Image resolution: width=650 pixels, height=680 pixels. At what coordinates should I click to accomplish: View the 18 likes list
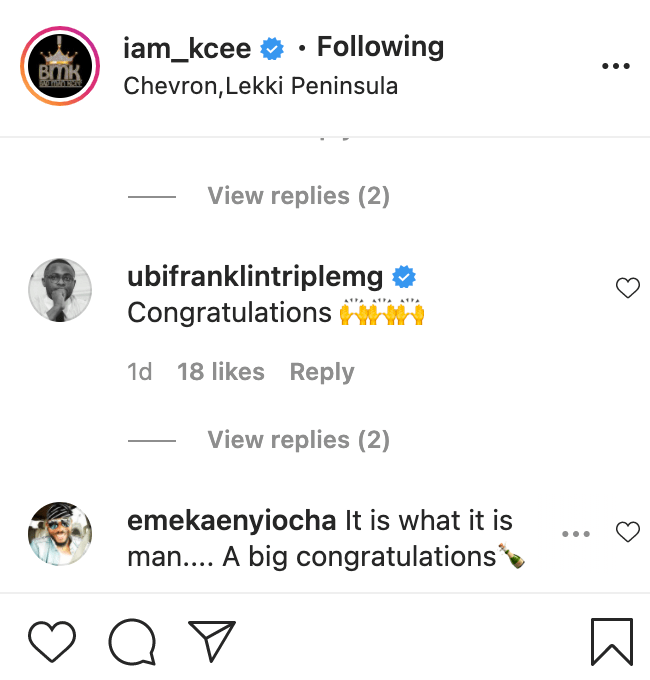pos(221,372)
